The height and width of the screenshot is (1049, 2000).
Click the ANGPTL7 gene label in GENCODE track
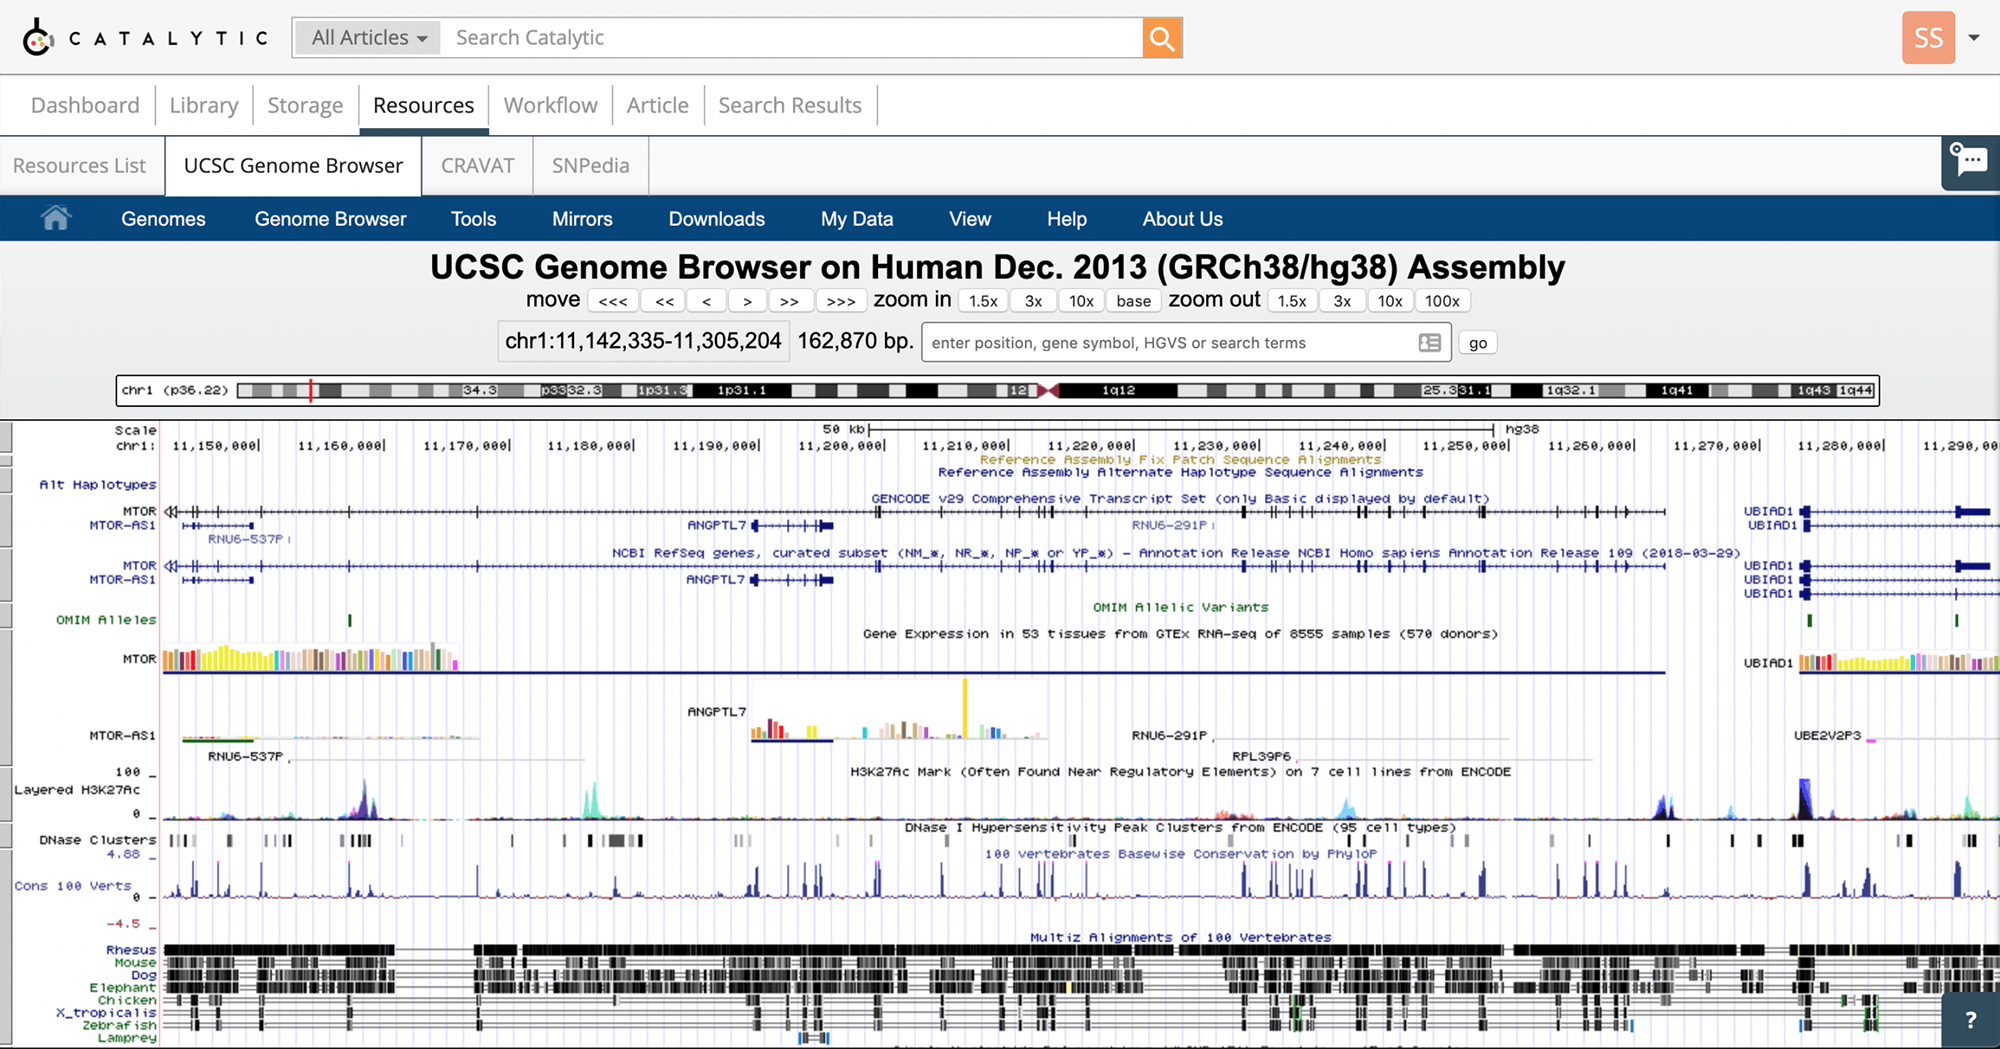[716, 525]
